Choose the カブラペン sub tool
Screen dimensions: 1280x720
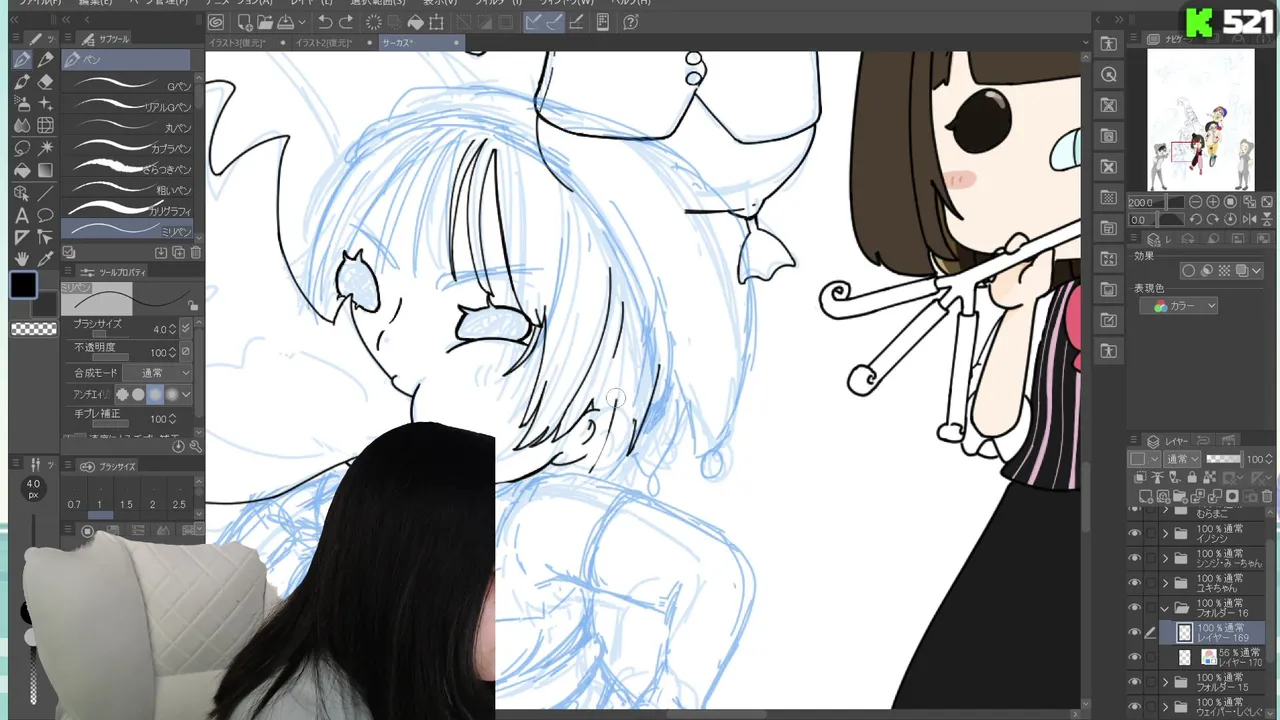tap(128, 149)
